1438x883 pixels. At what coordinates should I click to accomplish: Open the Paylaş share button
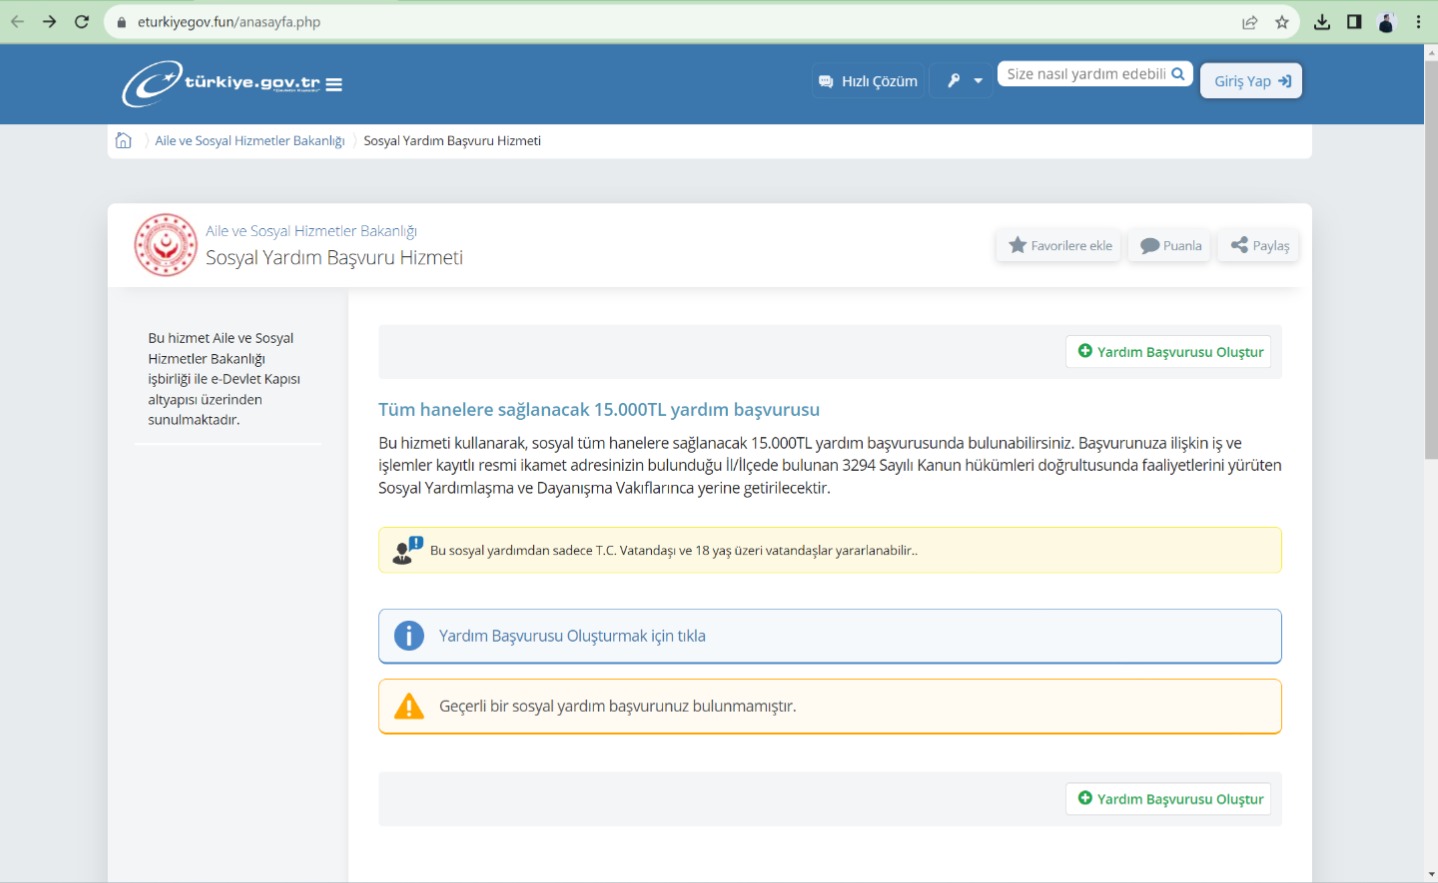tap(1259, 246)
